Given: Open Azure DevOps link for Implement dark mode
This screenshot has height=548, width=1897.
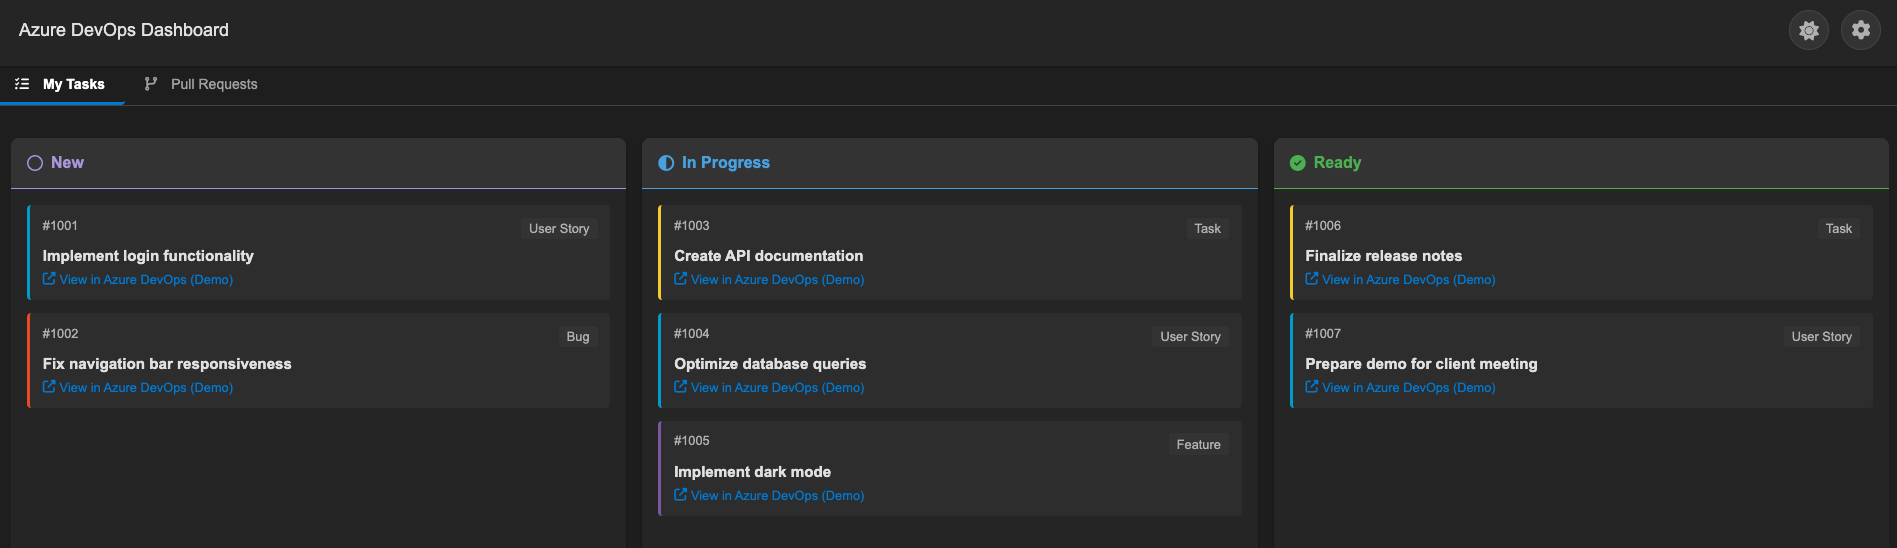Looking at the screenshot, I should pos(769,496).
